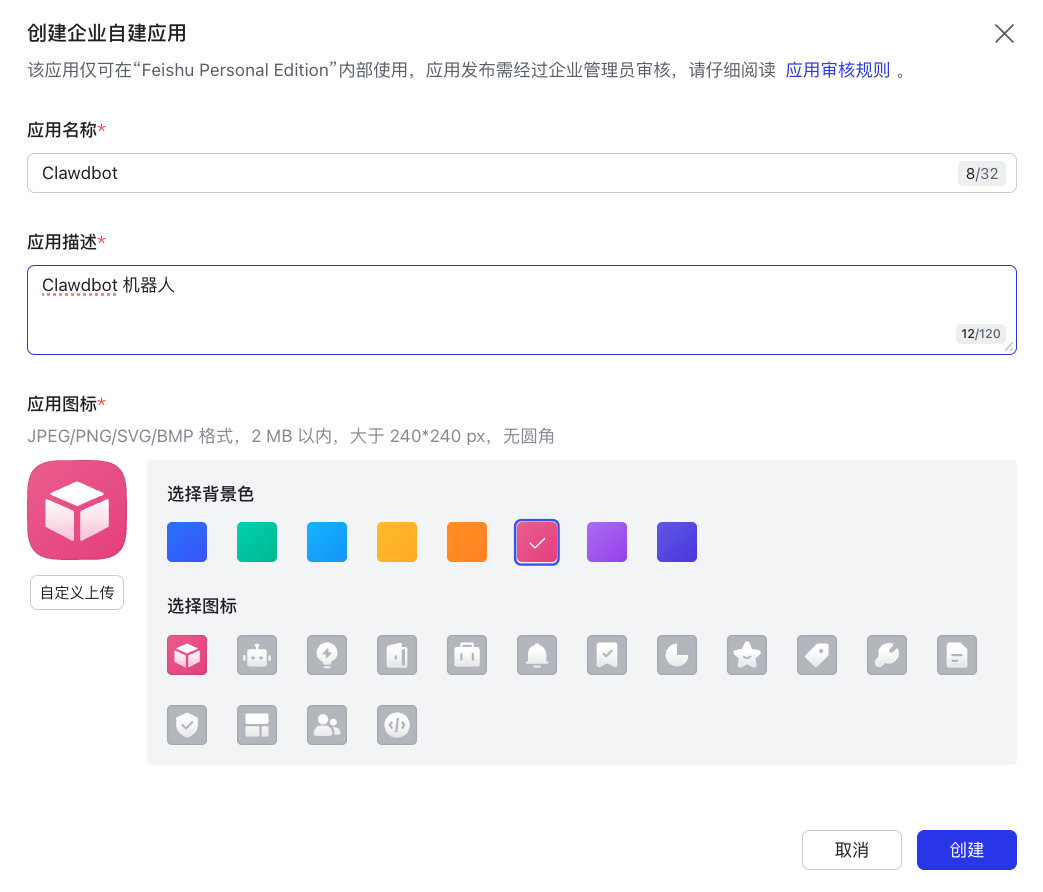The image size is (1043, 892).
Task: Pick the lightbulb app icon
Action: (x=327, y=655)
